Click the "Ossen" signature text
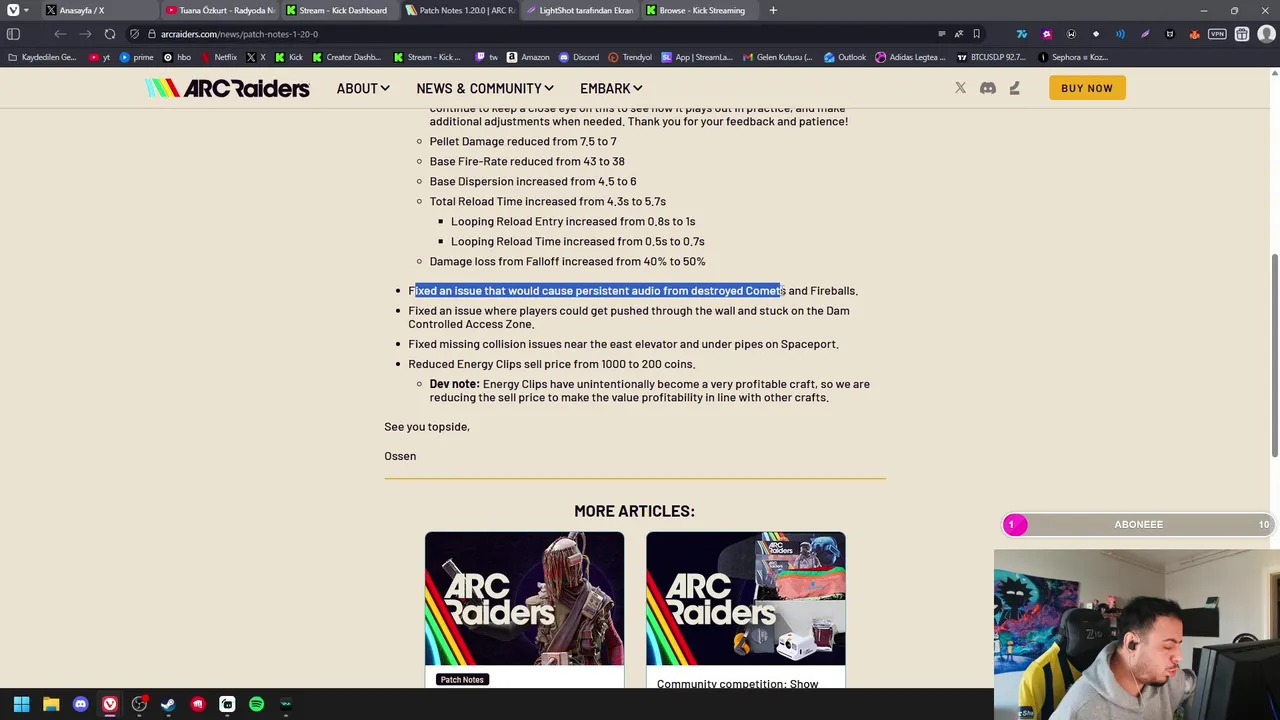Viewport: 1280px width, 720px height. [400, 456]
